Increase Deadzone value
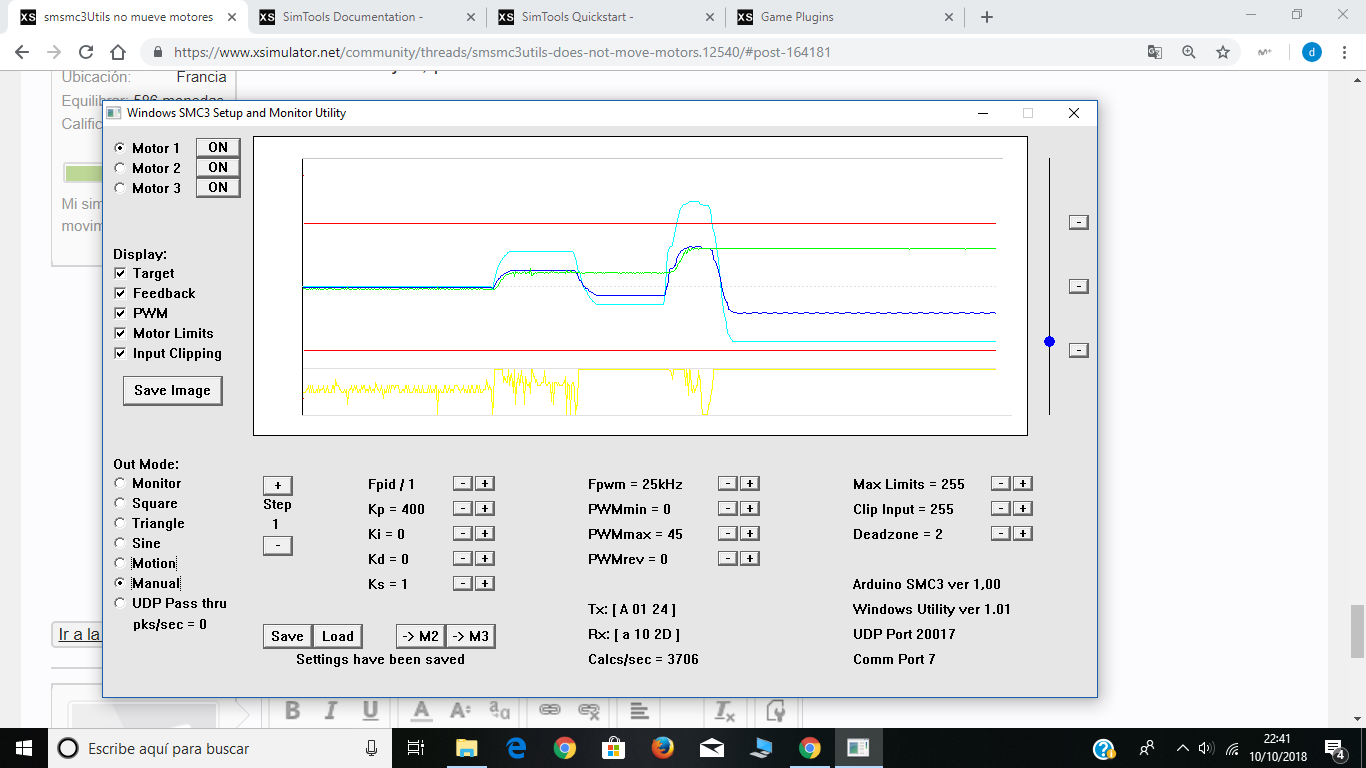Image resolution: width=1366 pixels, height=768 pixels. [1022, 533]
